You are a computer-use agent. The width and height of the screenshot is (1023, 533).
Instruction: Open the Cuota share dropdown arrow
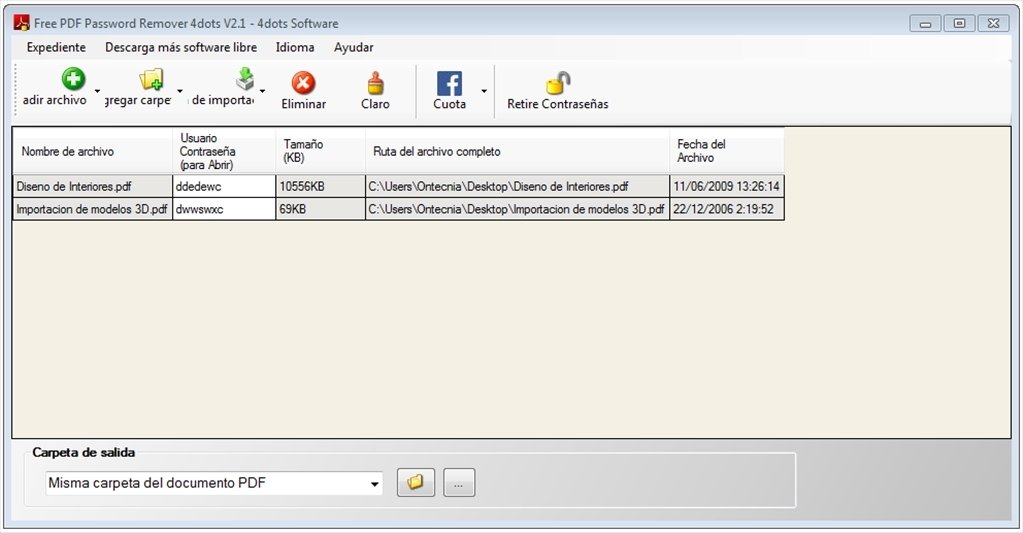(484, 91)
